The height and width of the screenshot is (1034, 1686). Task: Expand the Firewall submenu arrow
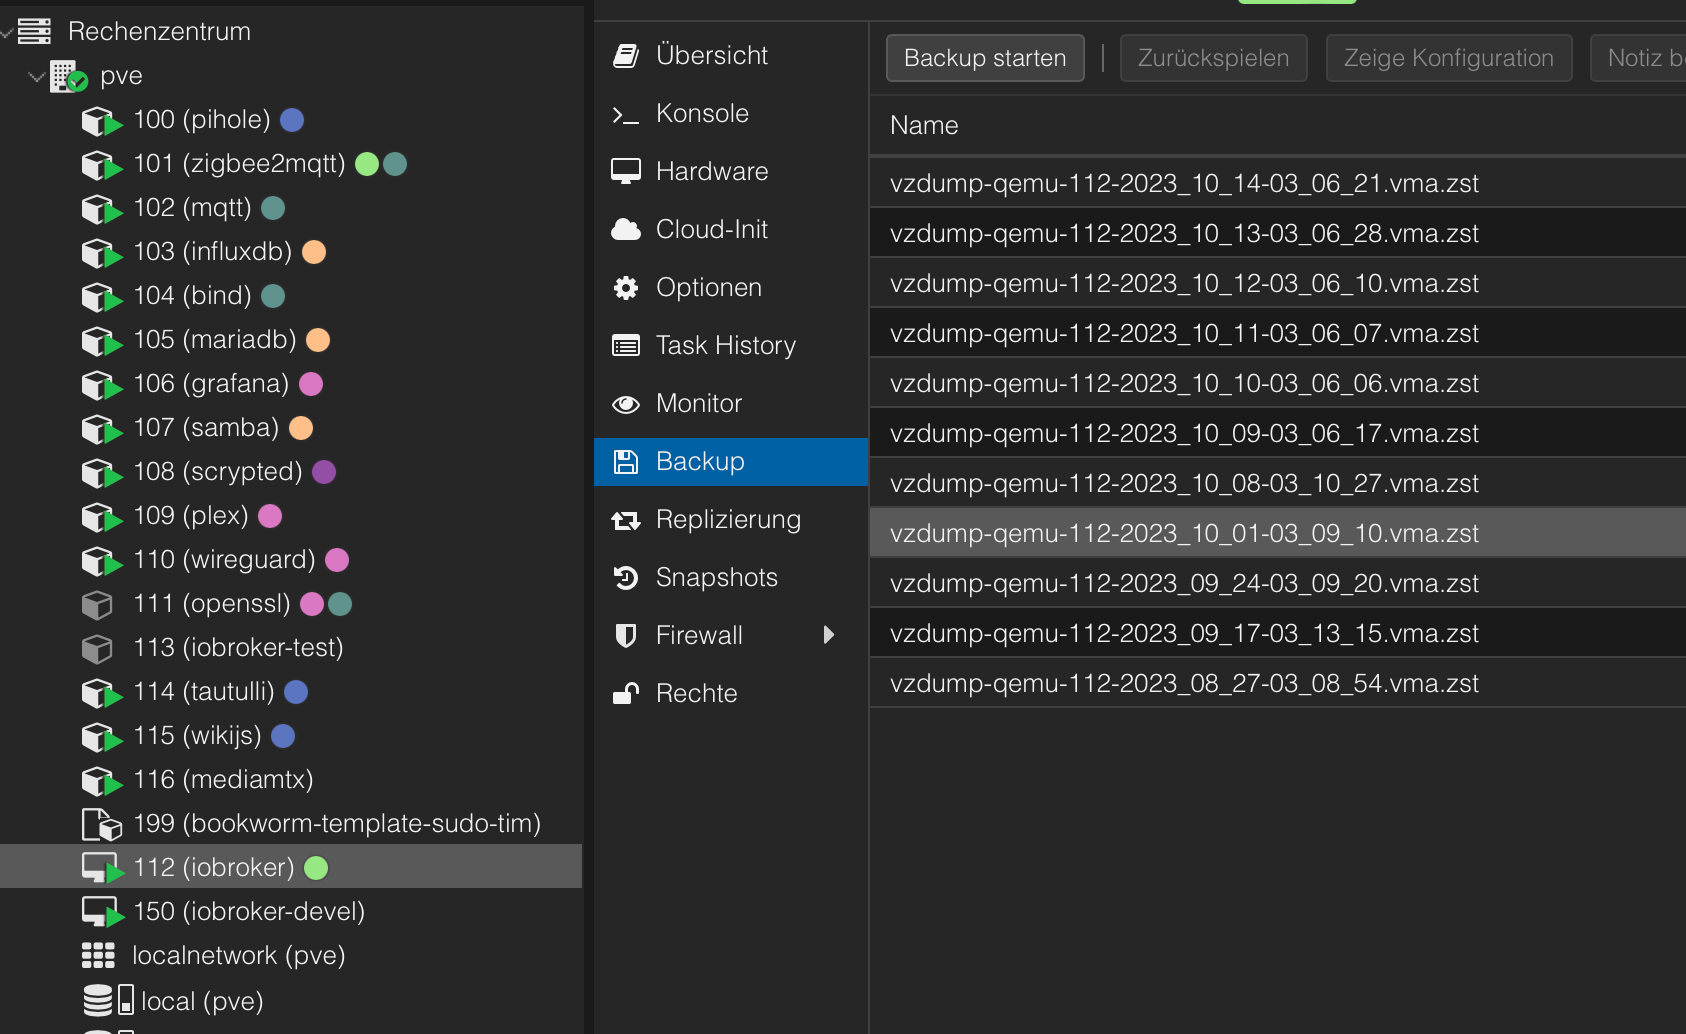pos(828,635)
